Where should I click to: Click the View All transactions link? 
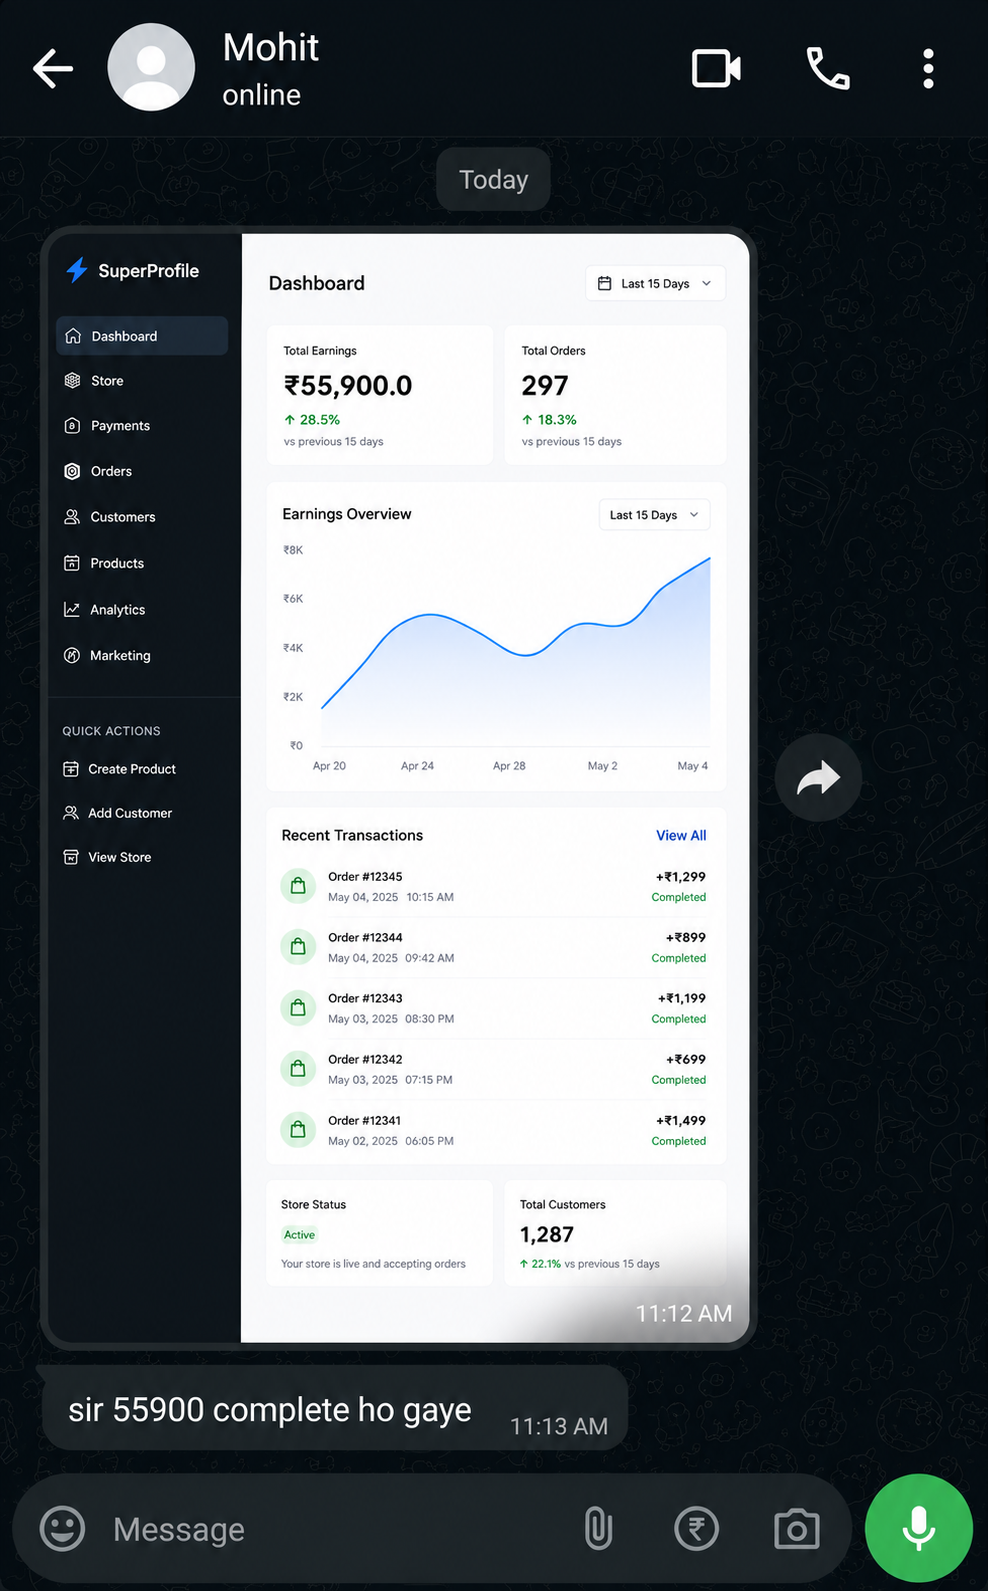(x=681, y=835)
